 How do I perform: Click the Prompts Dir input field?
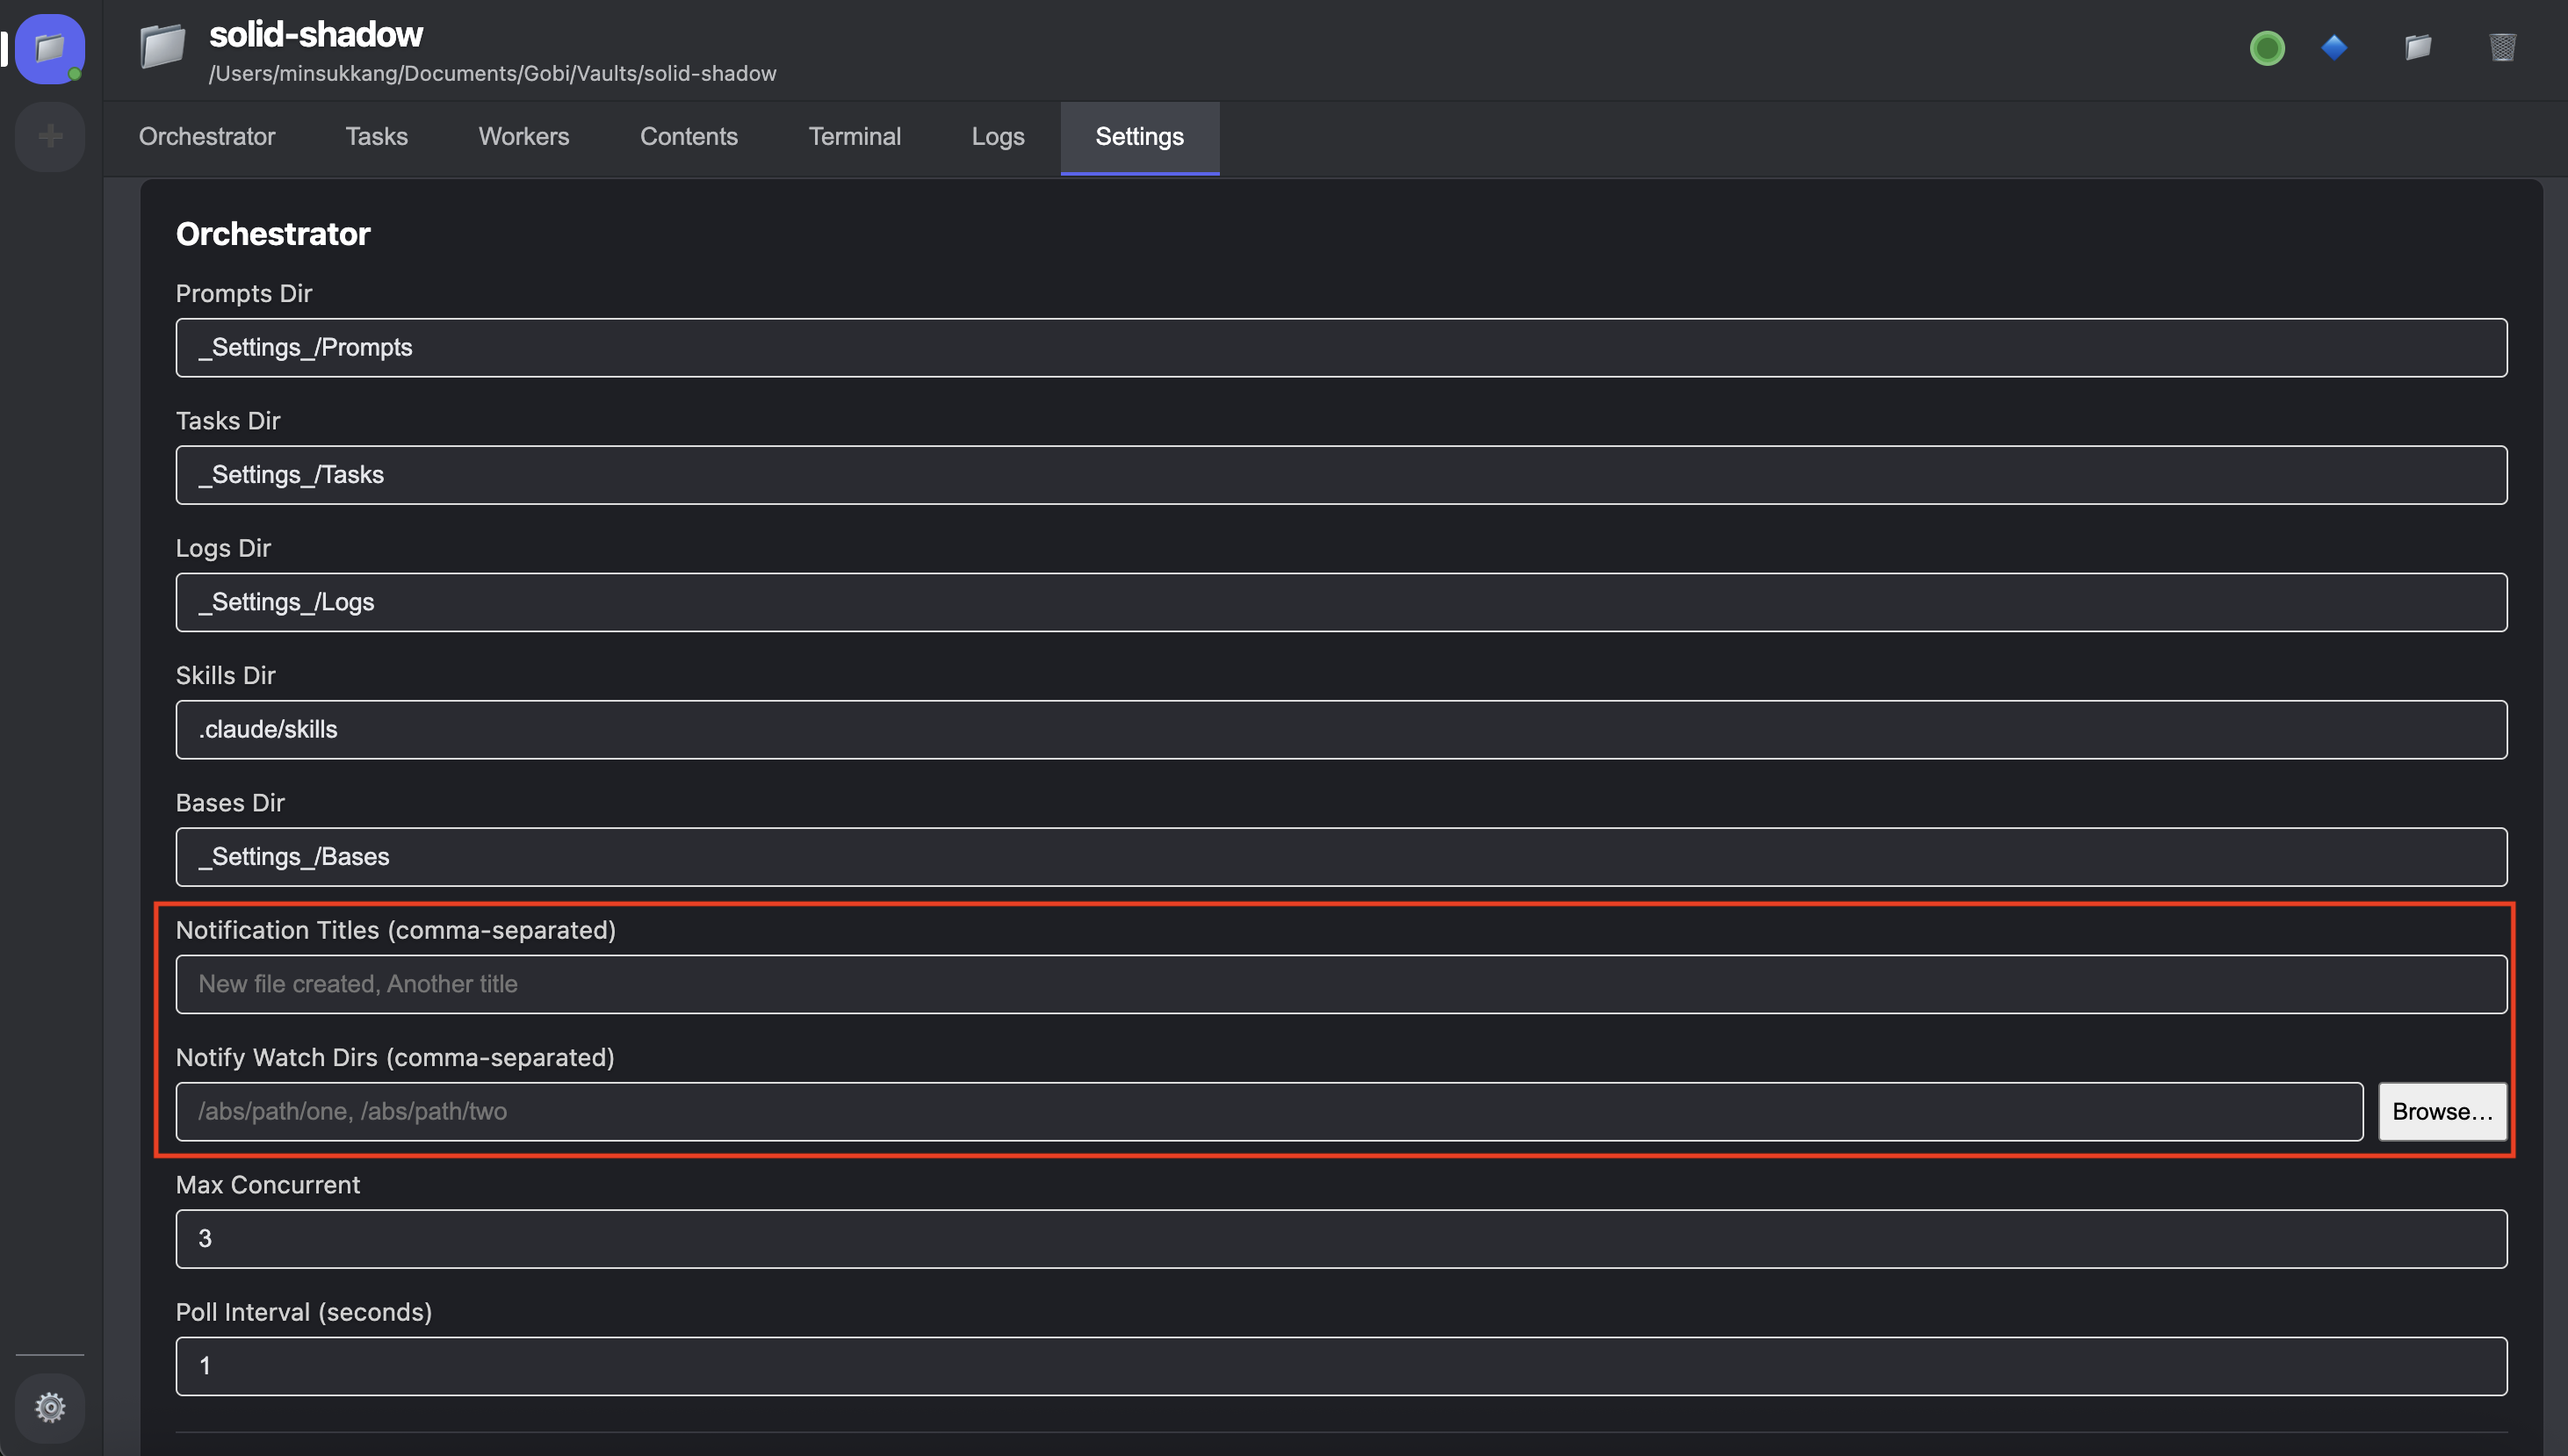[1340, 348]
